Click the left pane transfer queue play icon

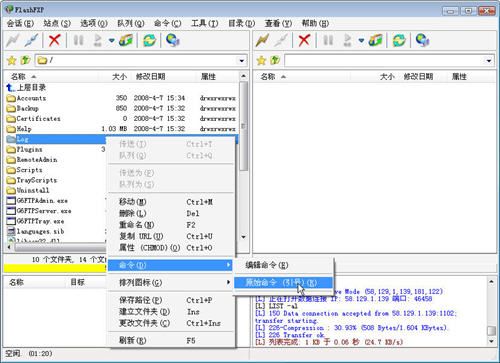coord(98,40)
